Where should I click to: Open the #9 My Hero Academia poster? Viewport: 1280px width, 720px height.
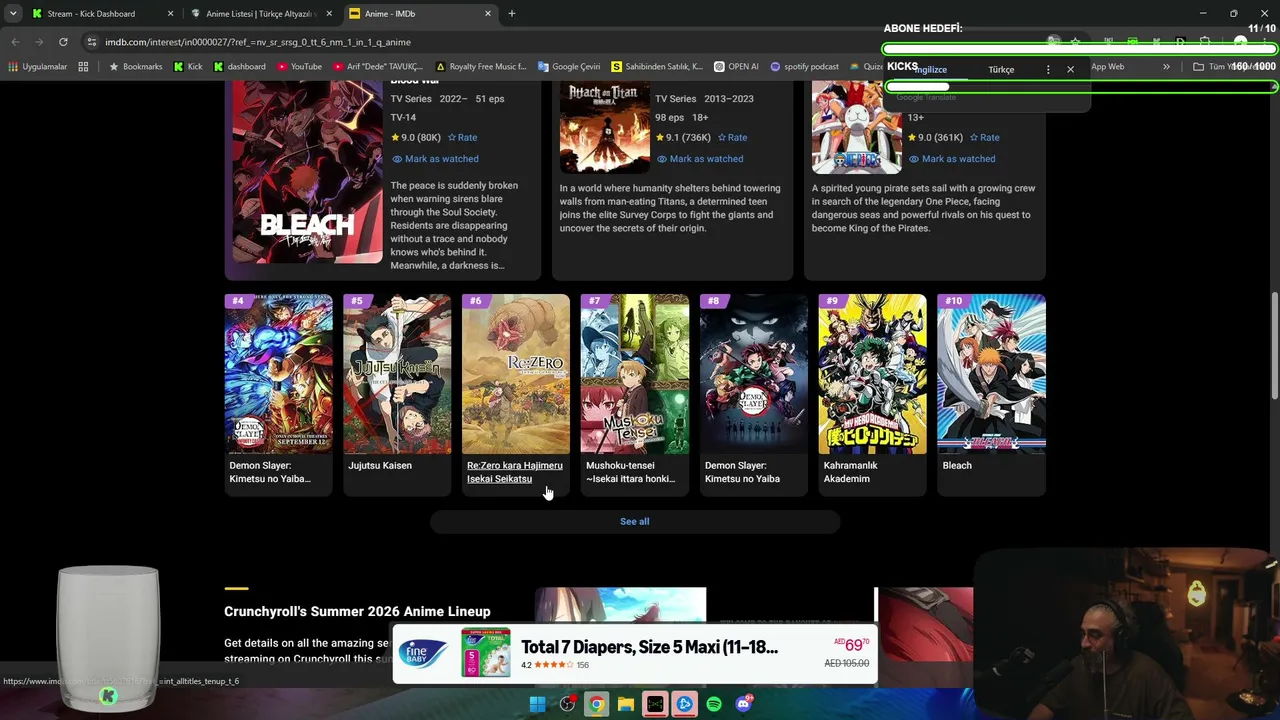pos(872,374)
